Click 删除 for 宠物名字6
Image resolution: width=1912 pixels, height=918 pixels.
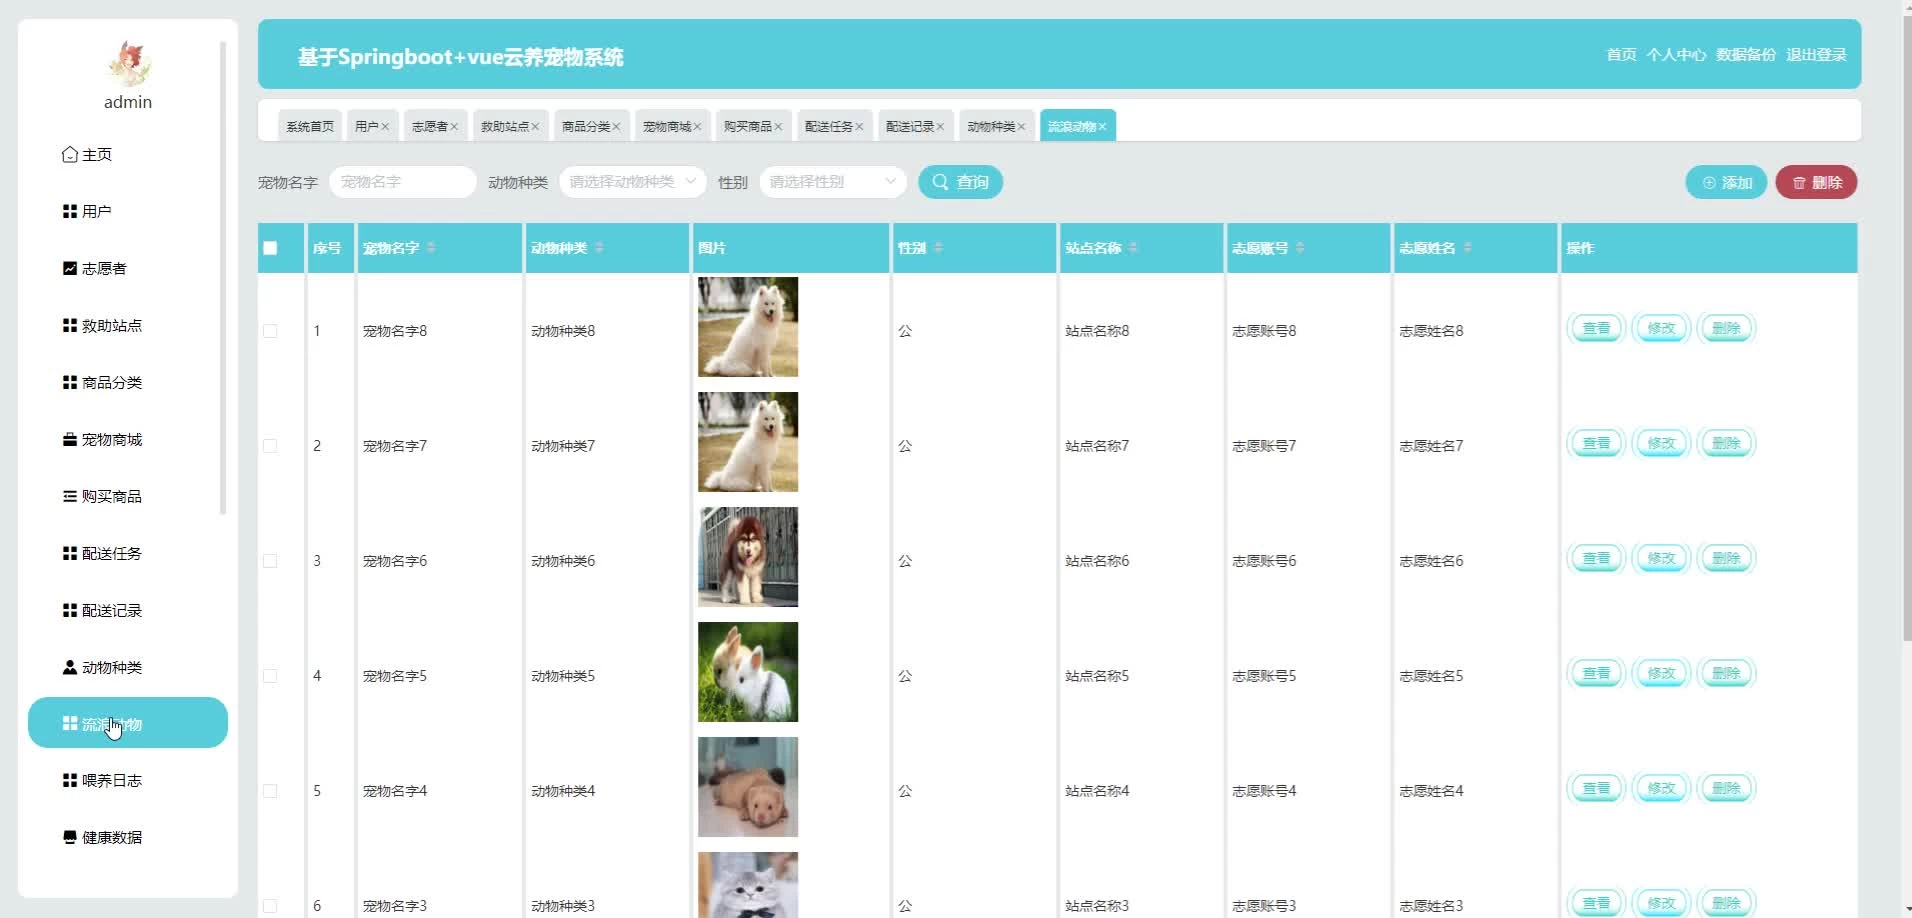coord(1726,559)
